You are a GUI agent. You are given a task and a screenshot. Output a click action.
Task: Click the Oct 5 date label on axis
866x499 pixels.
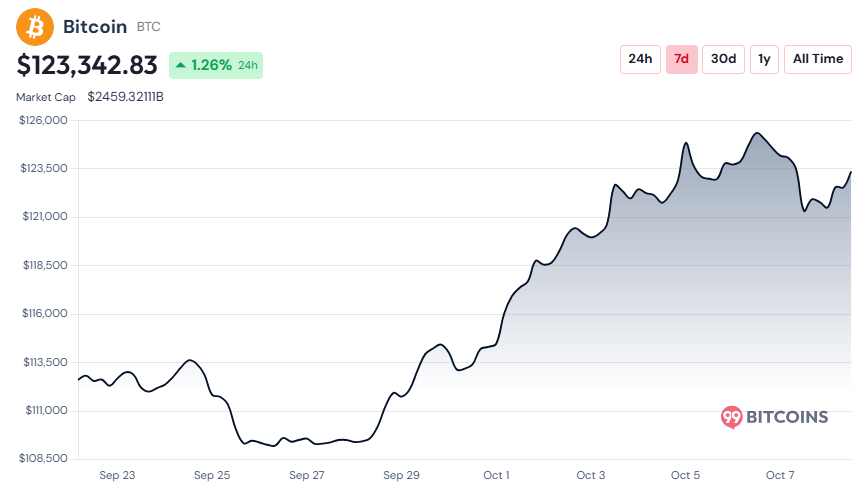[685, 475]
